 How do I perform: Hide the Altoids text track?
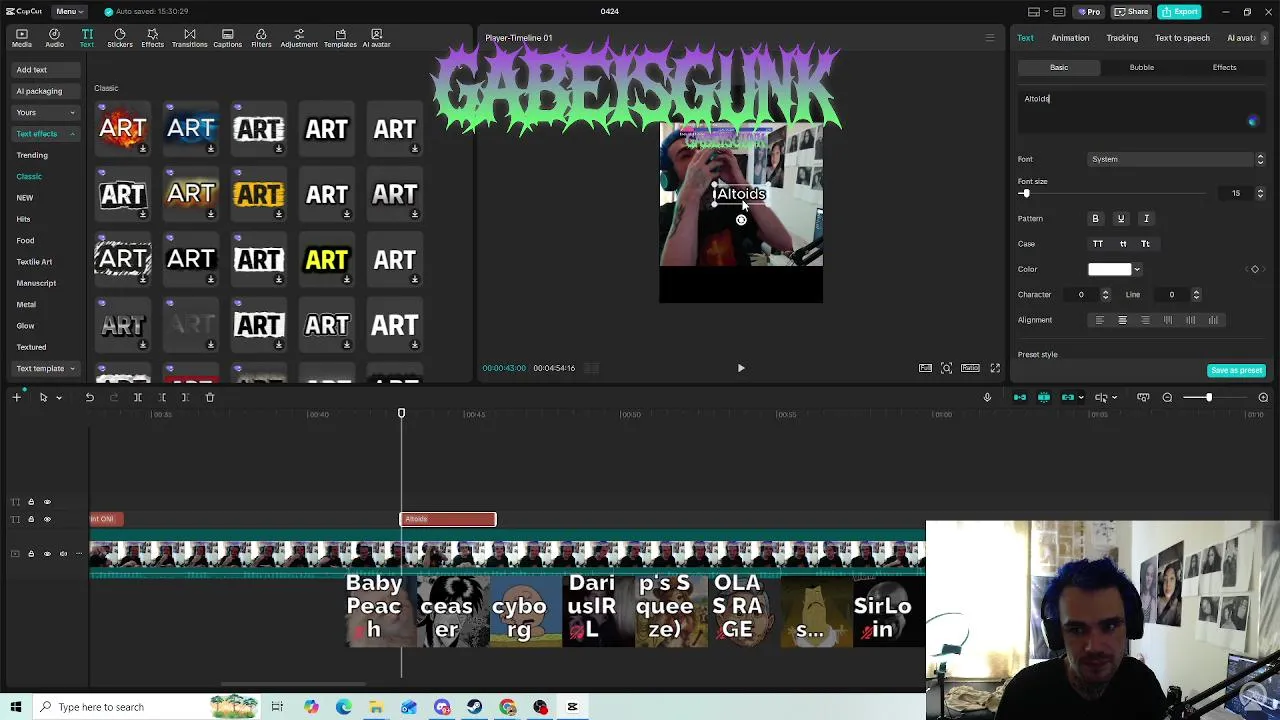(x=47, y=519)
